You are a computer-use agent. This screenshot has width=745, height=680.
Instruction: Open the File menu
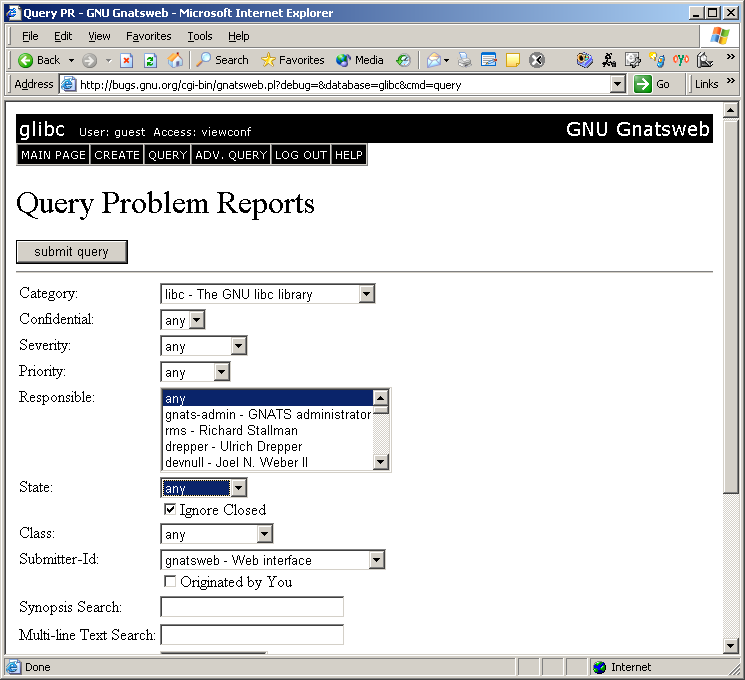point(30,36)
